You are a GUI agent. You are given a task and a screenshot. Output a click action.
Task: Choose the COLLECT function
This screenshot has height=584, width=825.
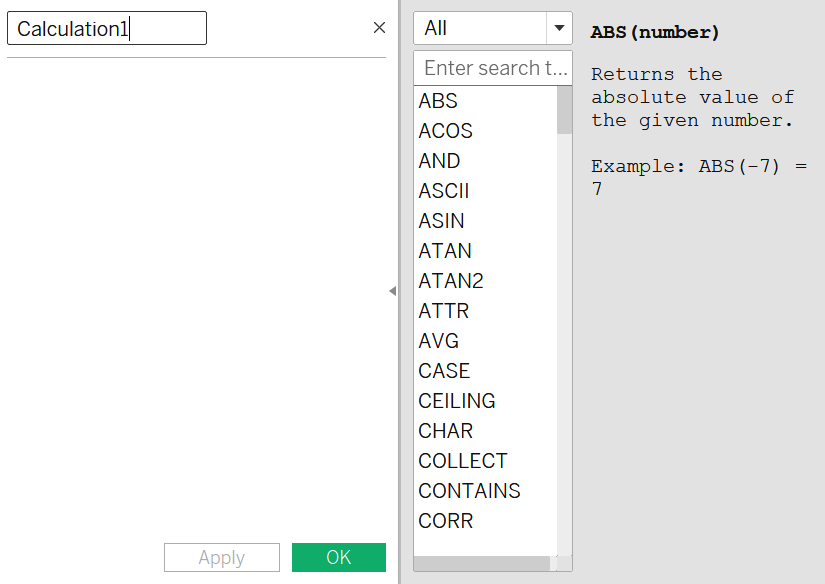point(462,461)
